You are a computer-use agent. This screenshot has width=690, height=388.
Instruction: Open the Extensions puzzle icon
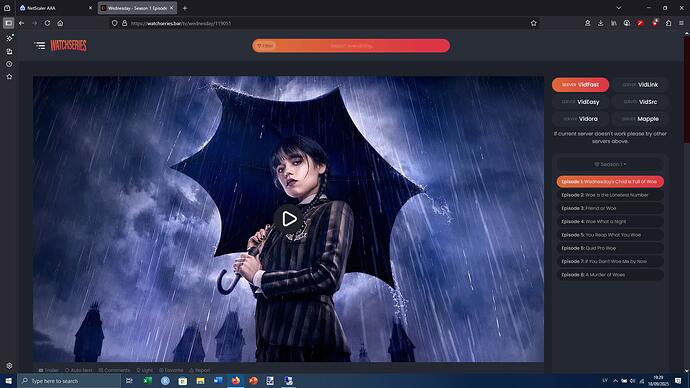point(668,23)
